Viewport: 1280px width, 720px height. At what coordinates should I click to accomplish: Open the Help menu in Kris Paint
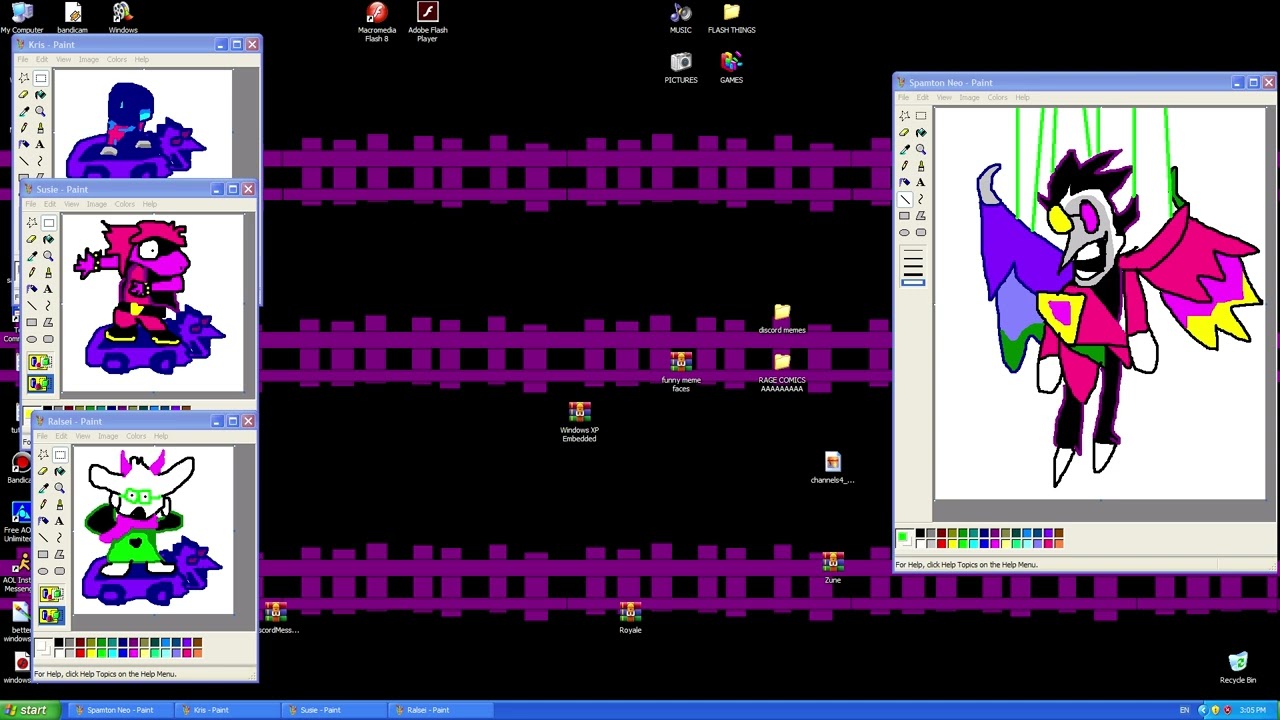coord(142,60)
